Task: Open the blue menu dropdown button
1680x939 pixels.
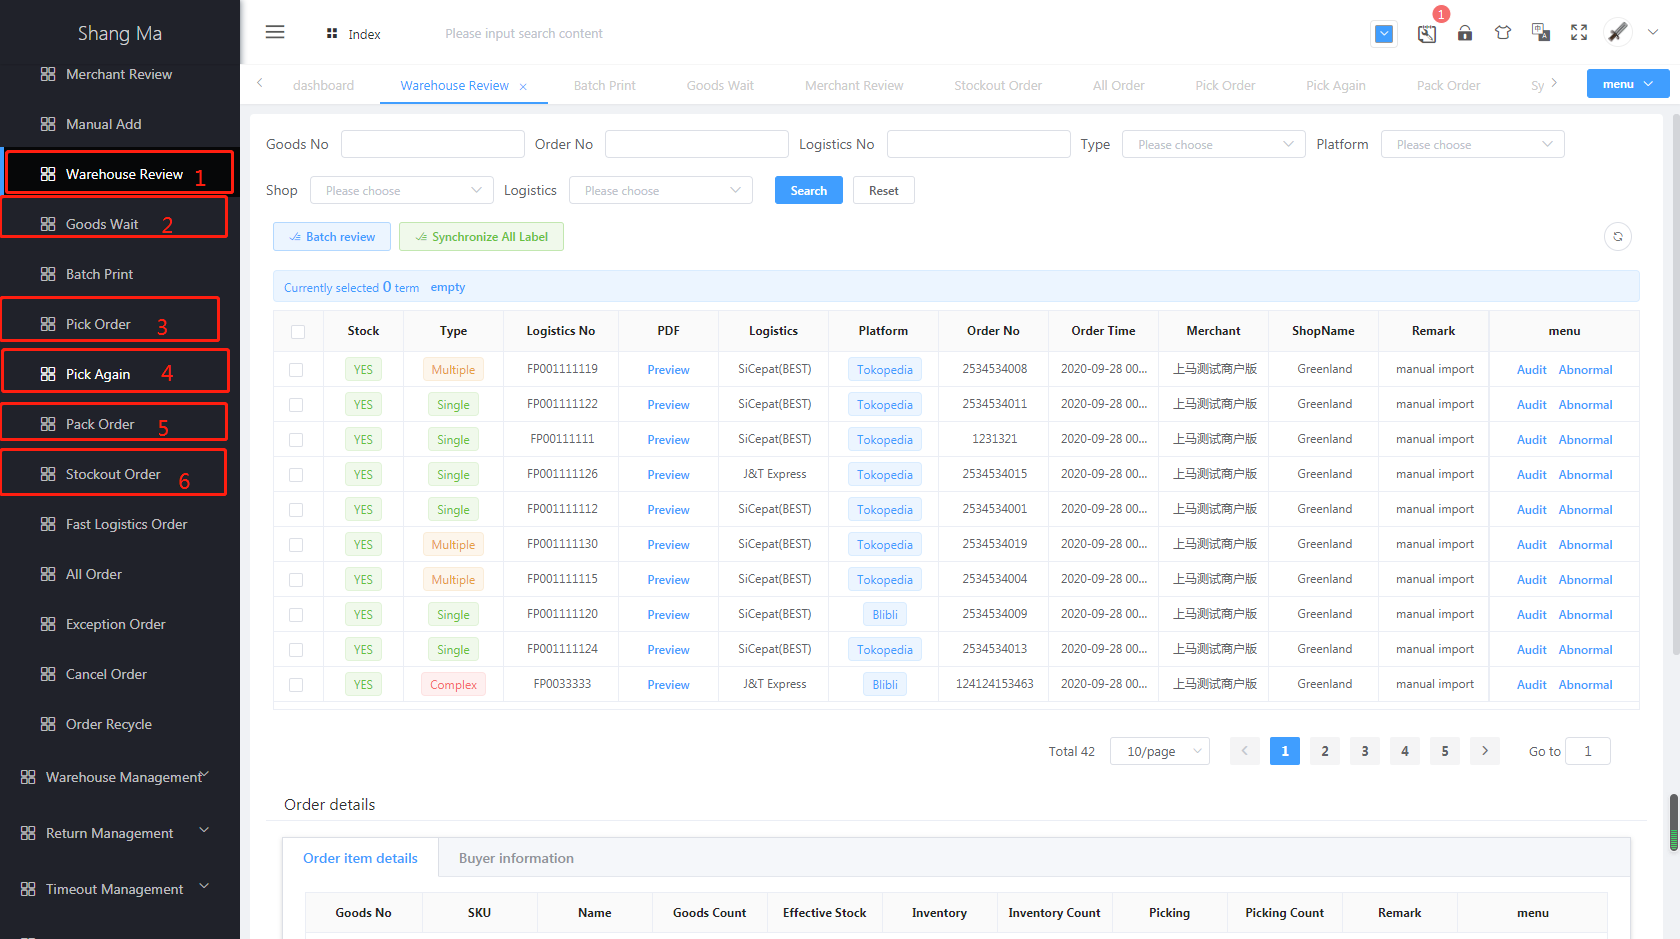Action: coord(1628,84)
